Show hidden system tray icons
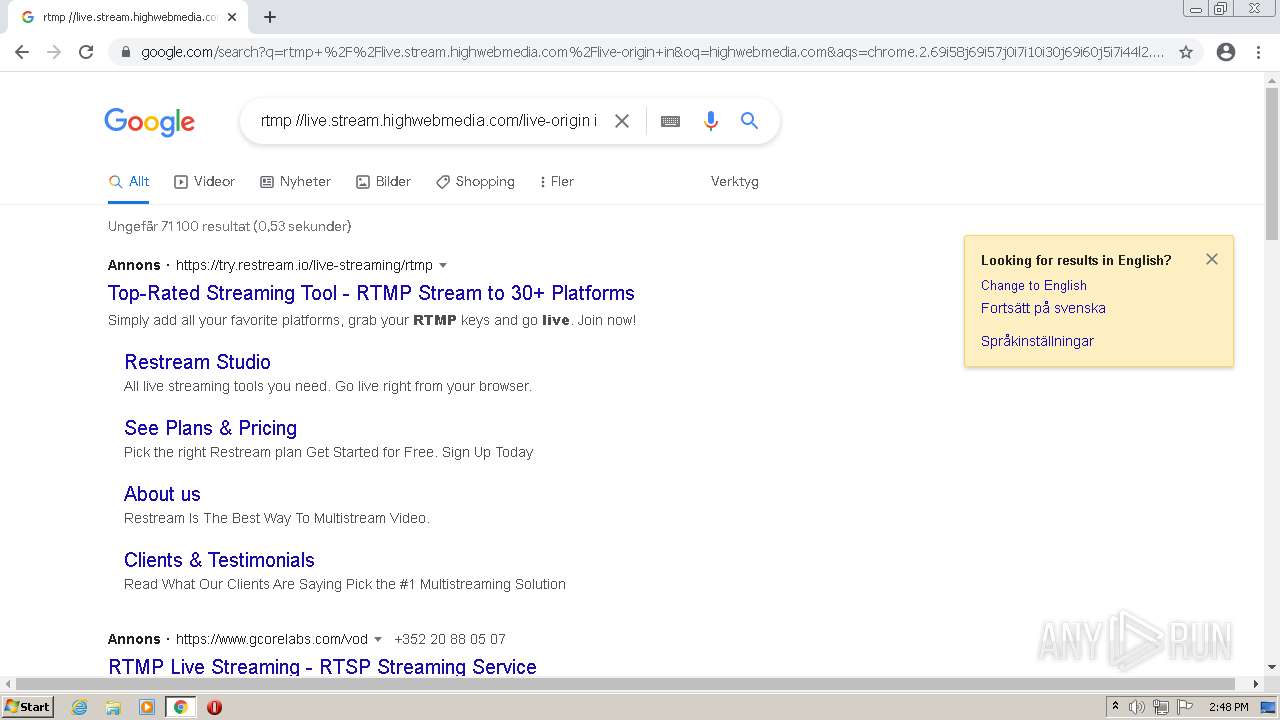 click(x=1115, y=707)
